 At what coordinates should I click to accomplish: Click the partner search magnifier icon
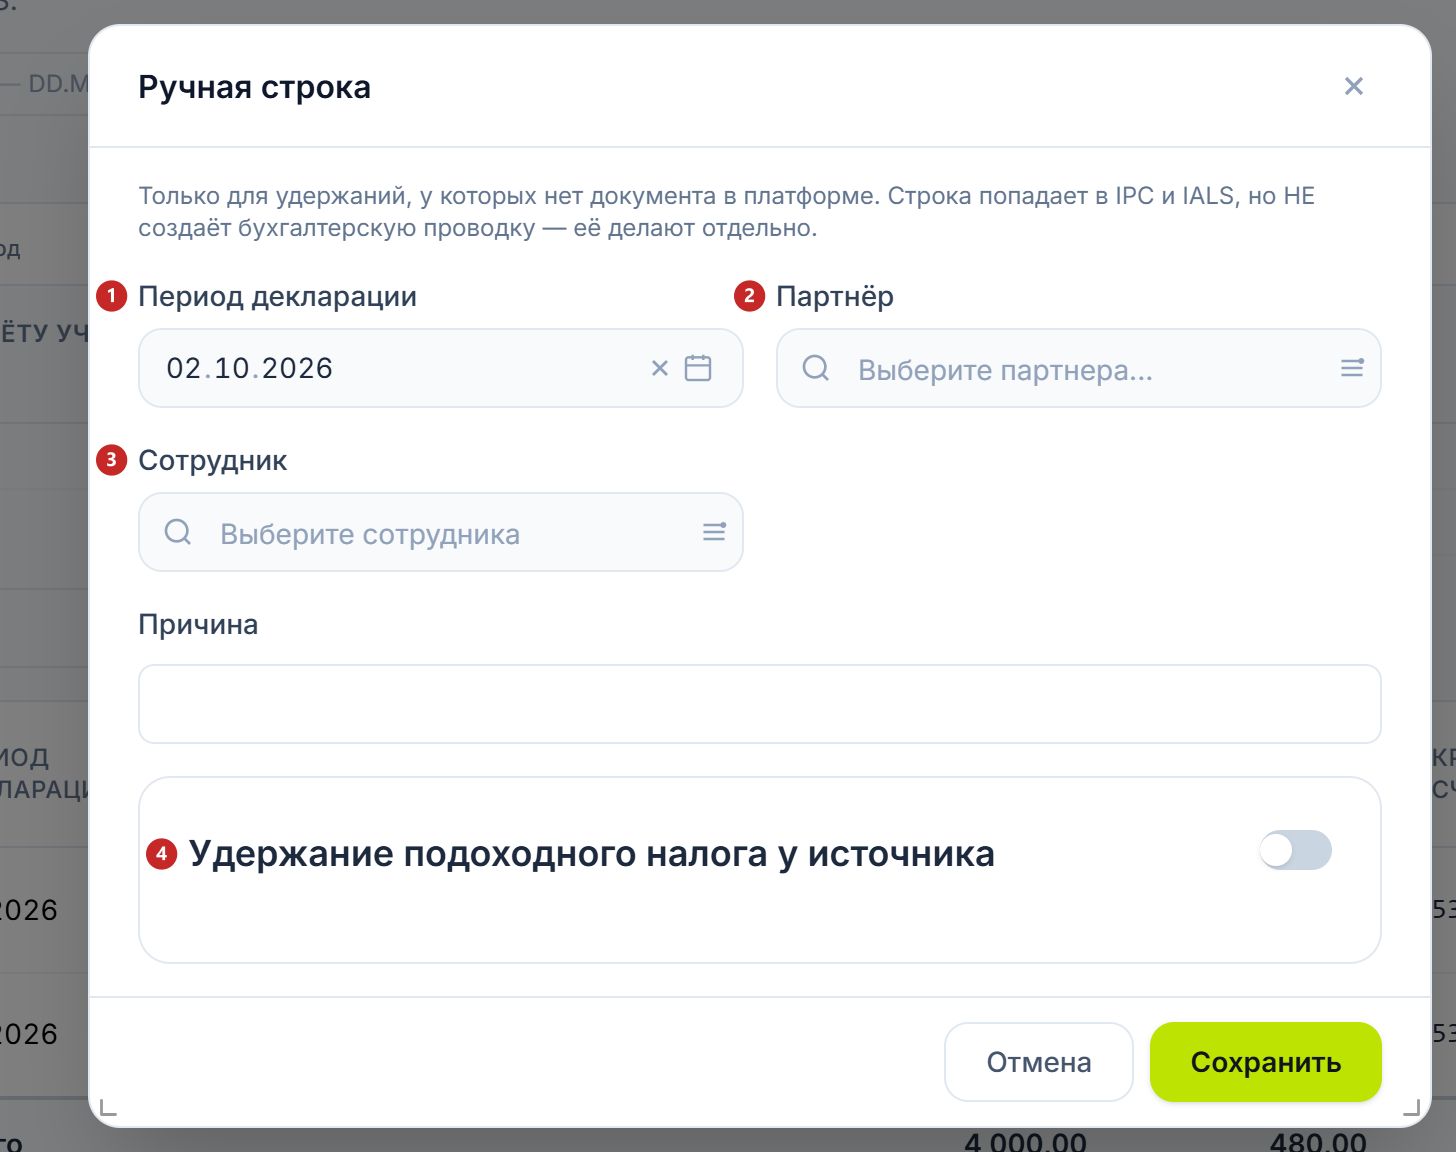(x=816, y=368)
